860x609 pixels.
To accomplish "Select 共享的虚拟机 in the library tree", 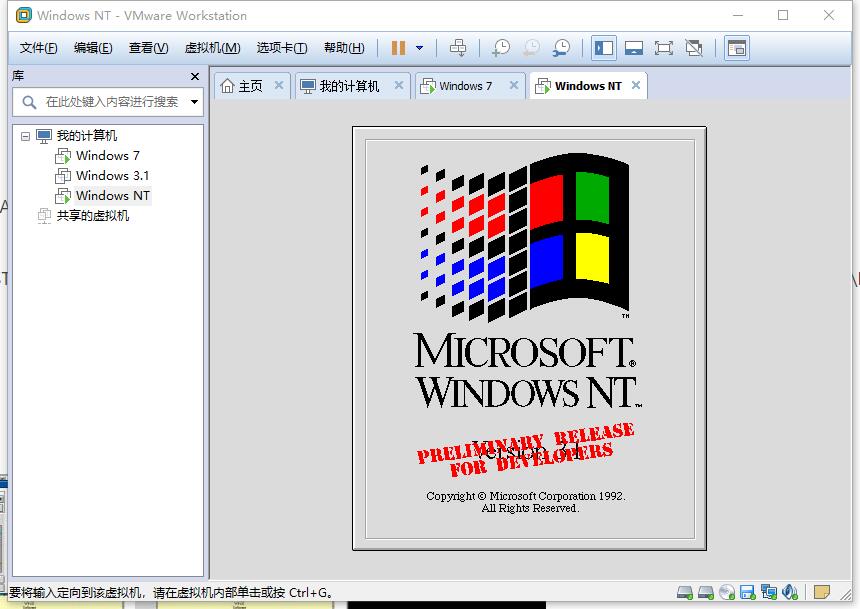I will [x=93, y=216].
